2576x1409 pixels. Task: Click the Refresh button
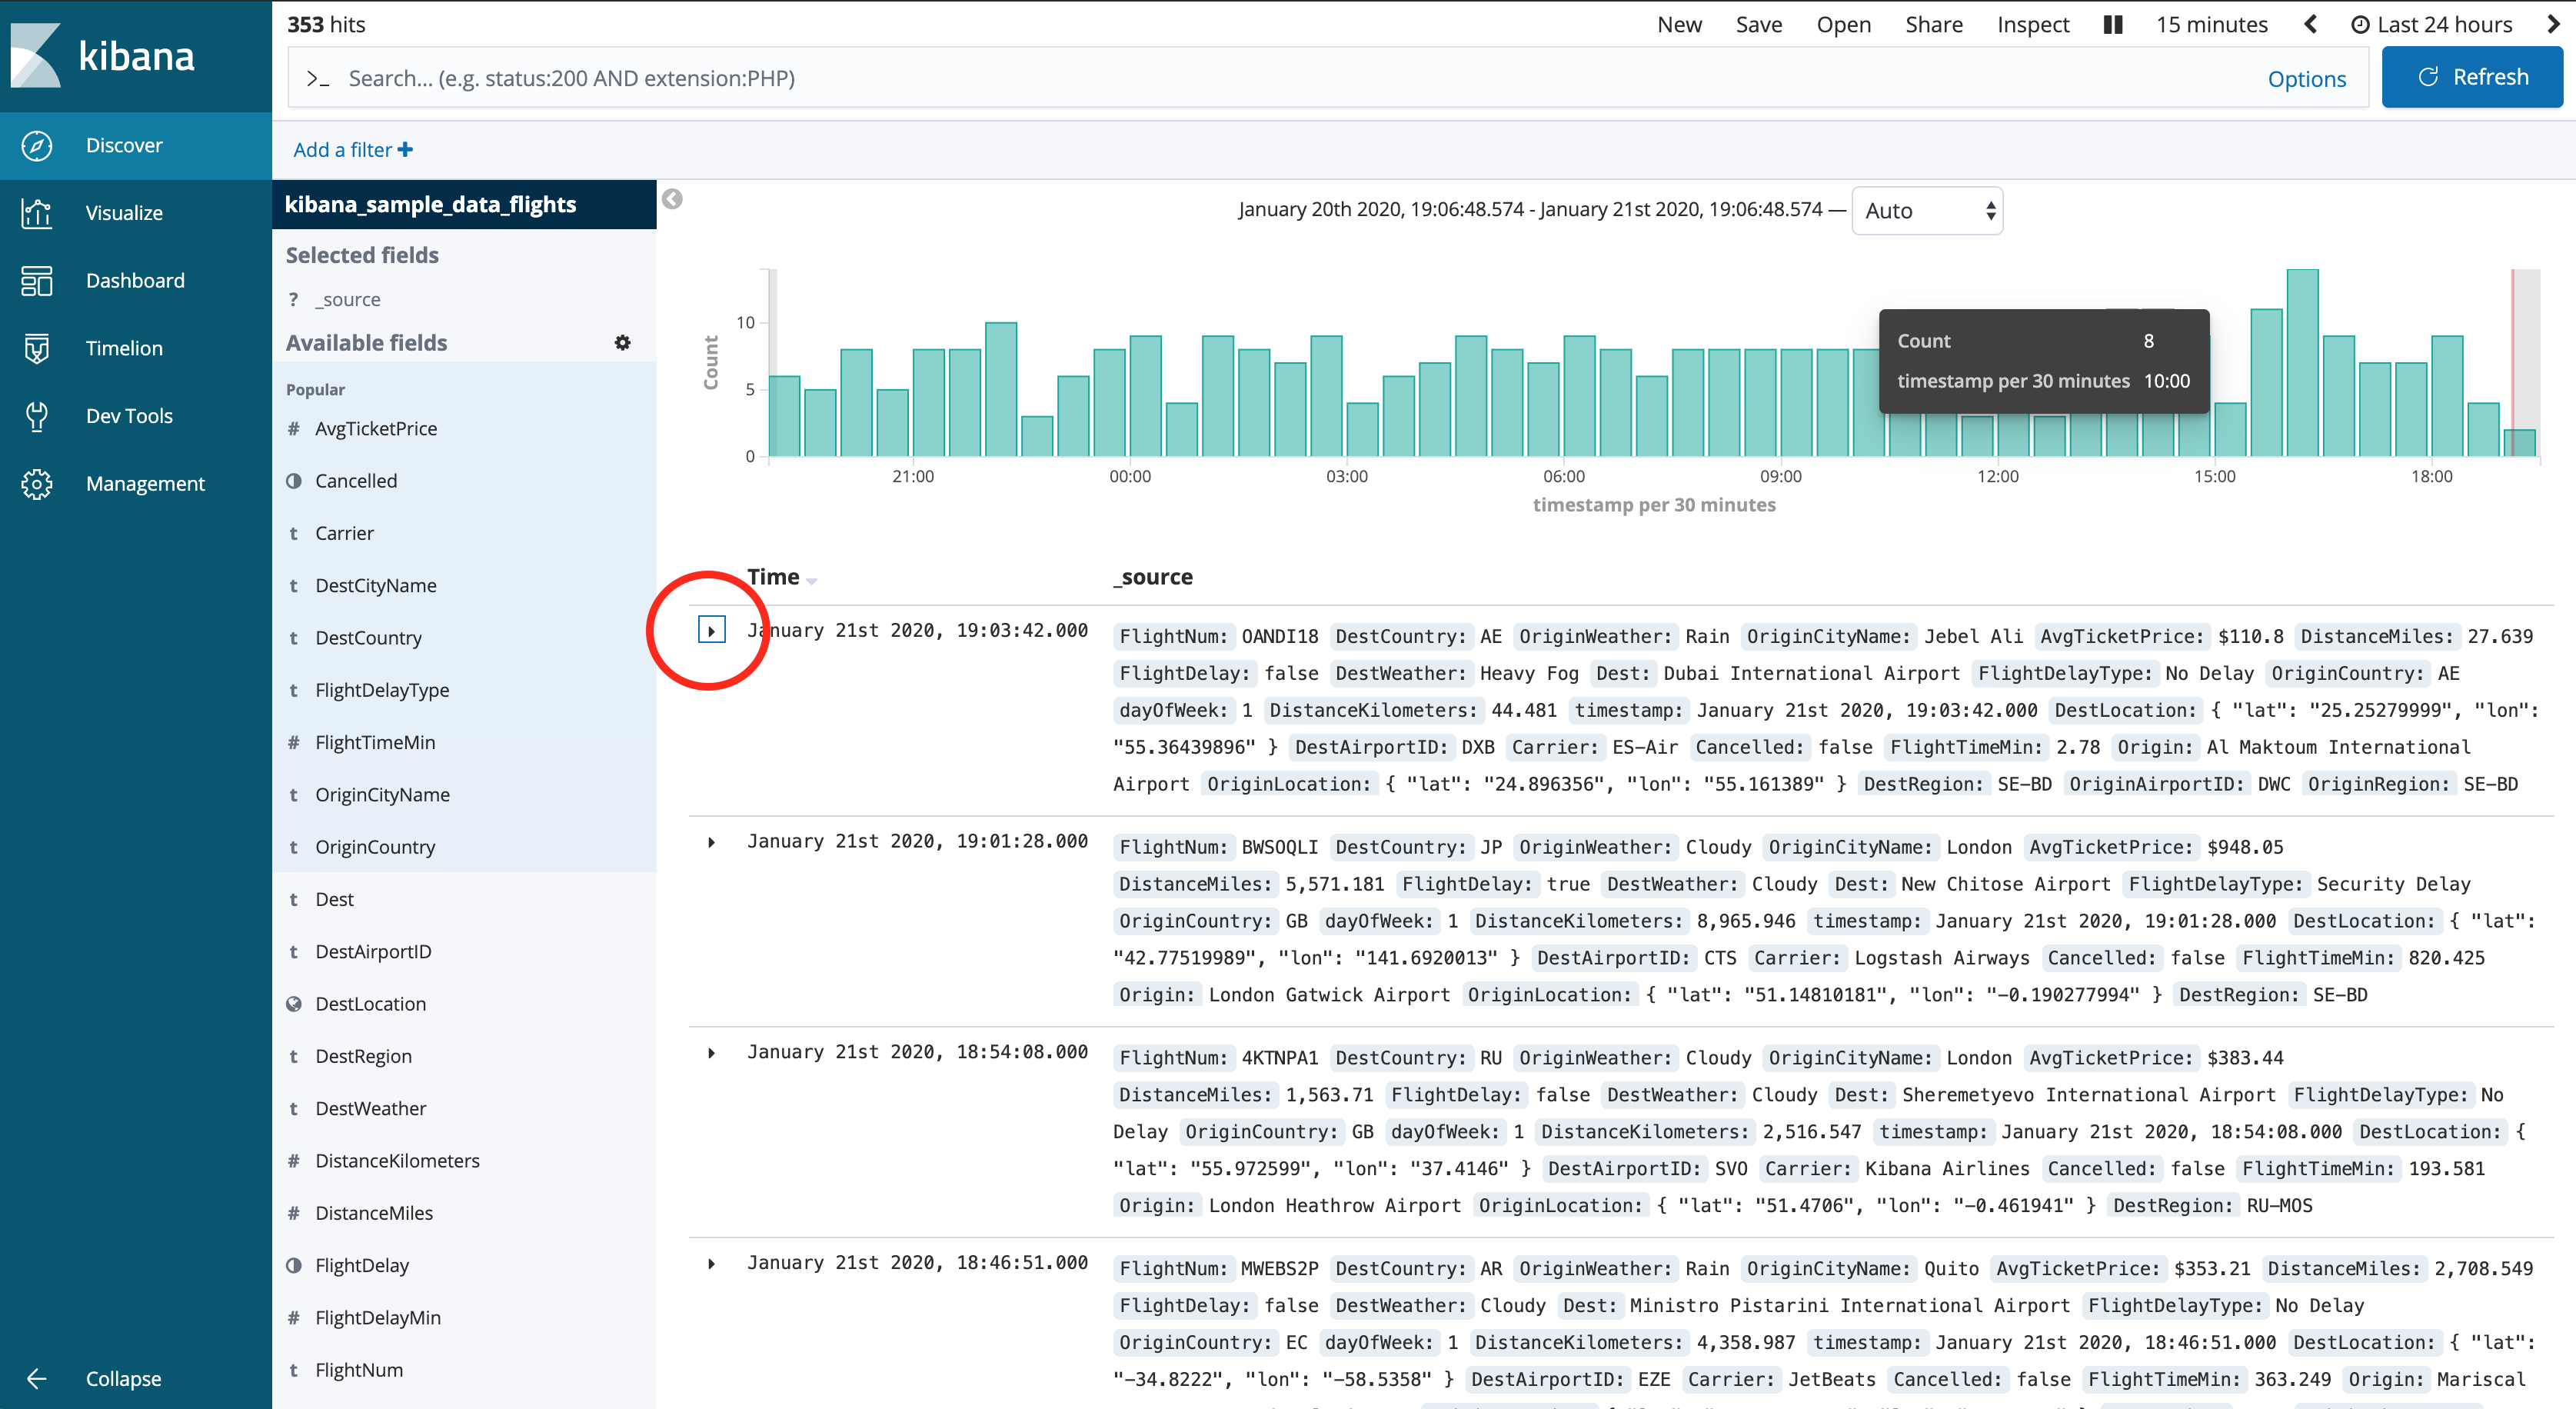tap(2472, 77)
